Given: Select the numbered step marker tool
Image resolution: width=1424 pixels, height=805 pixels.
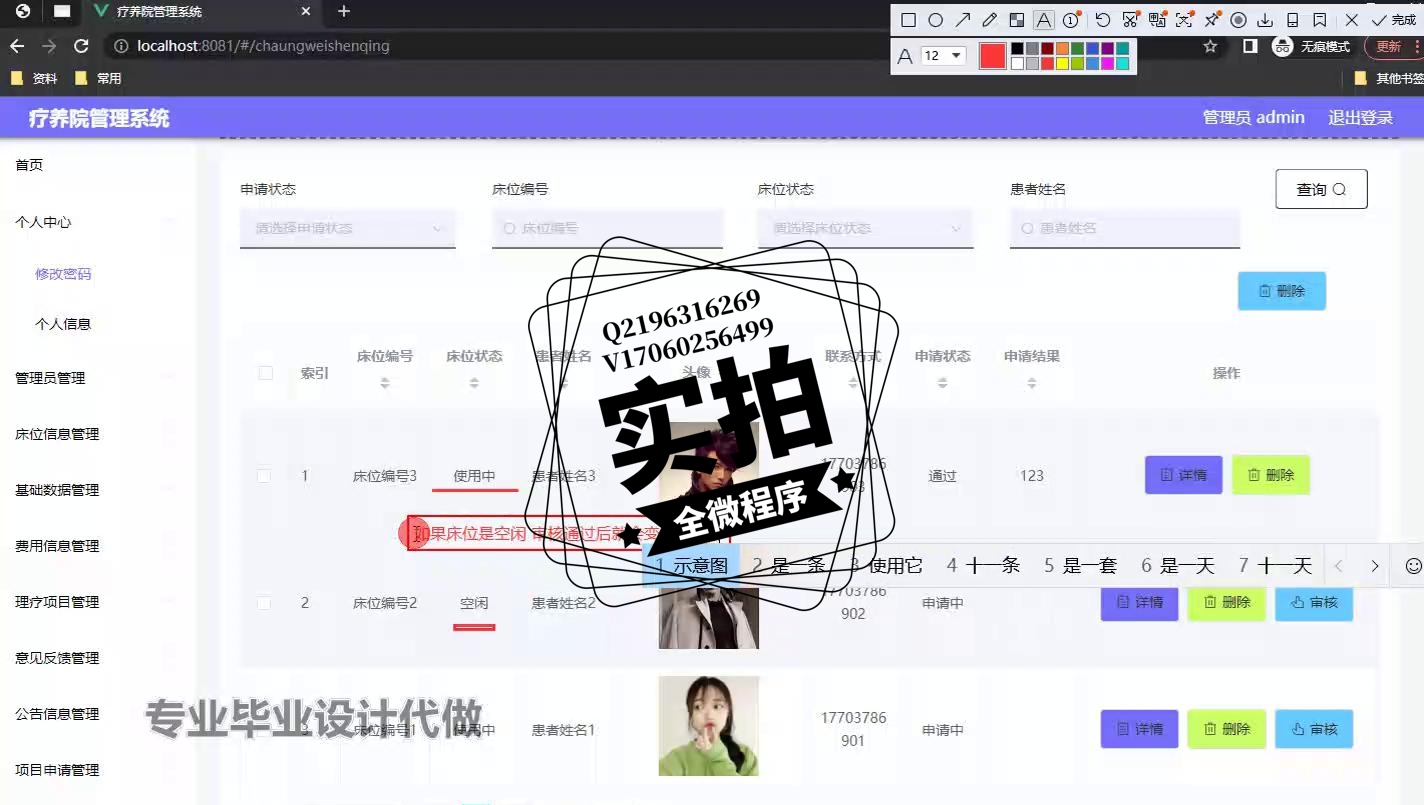Looking at the screenshot, I should 1071,20.
